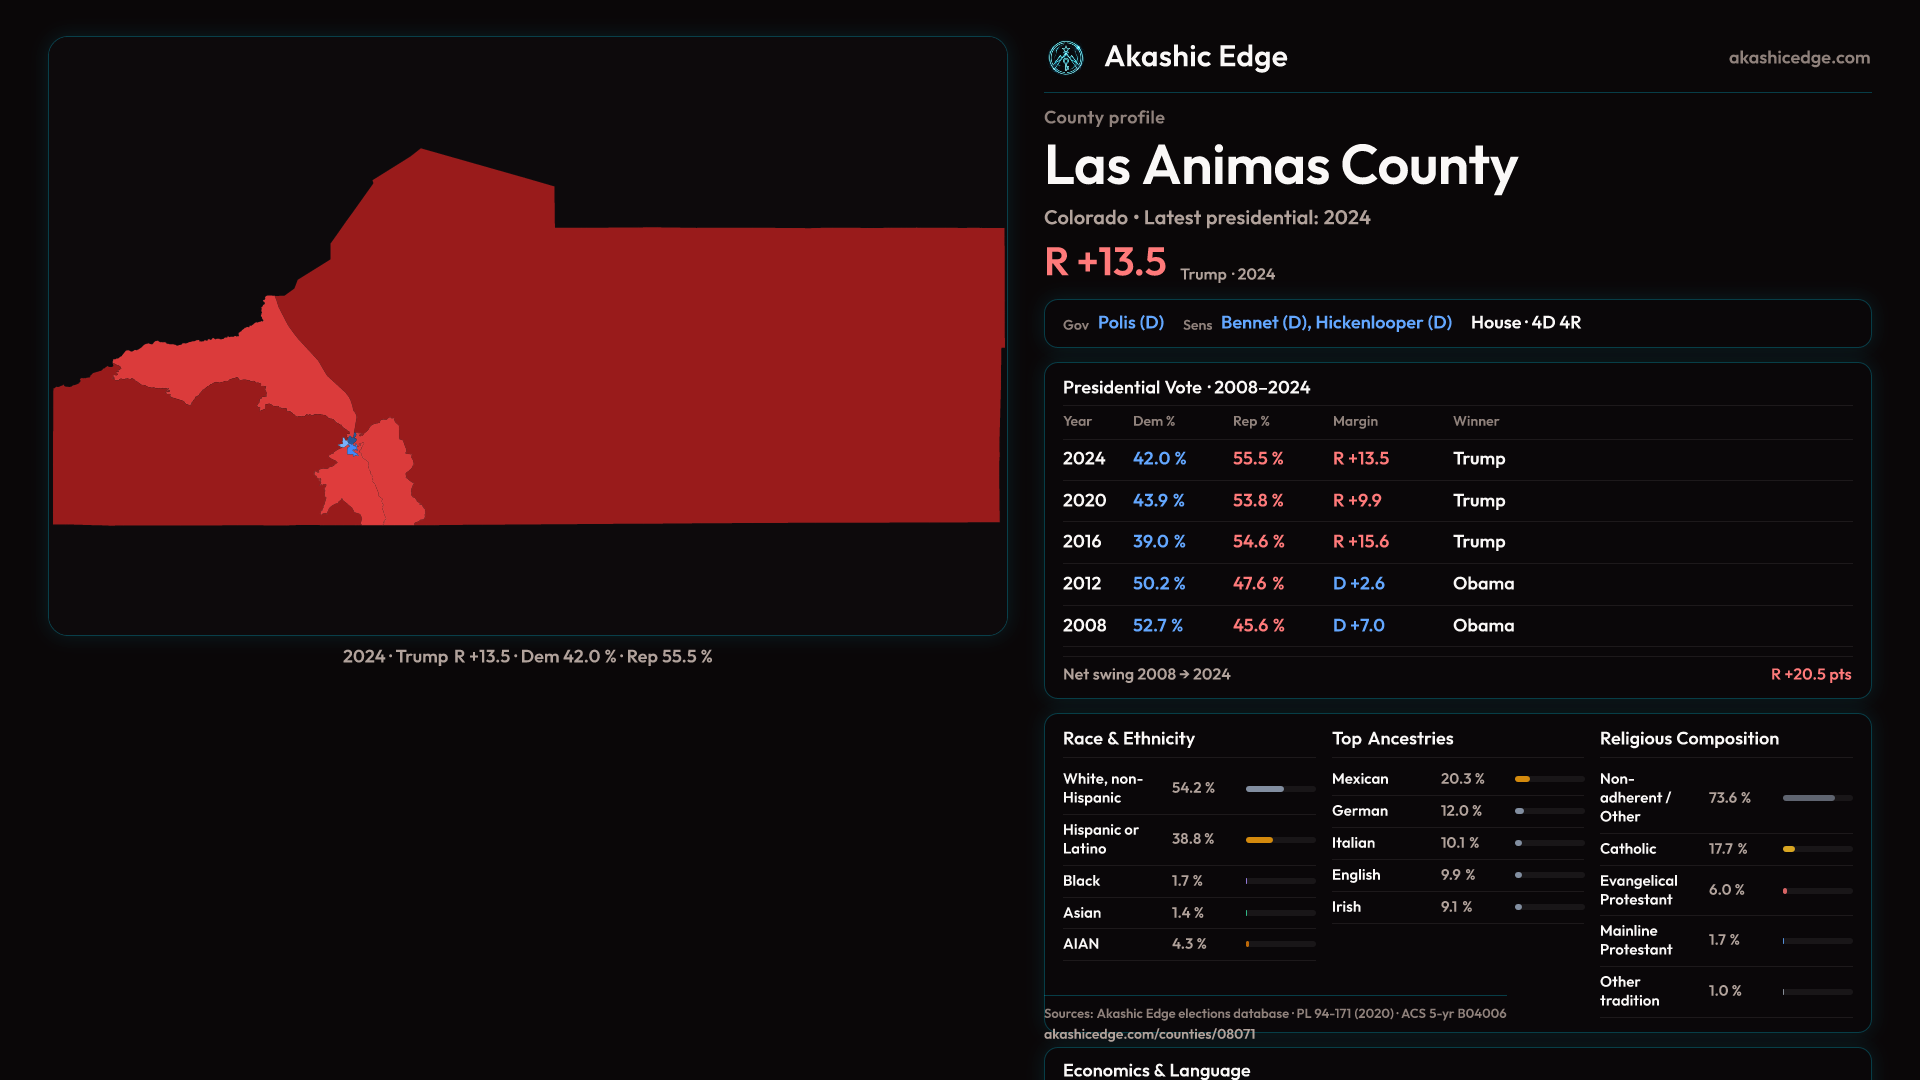Click the Las Animas County title
This screenshot has width=1920, height=1080.
(1280, 166)
